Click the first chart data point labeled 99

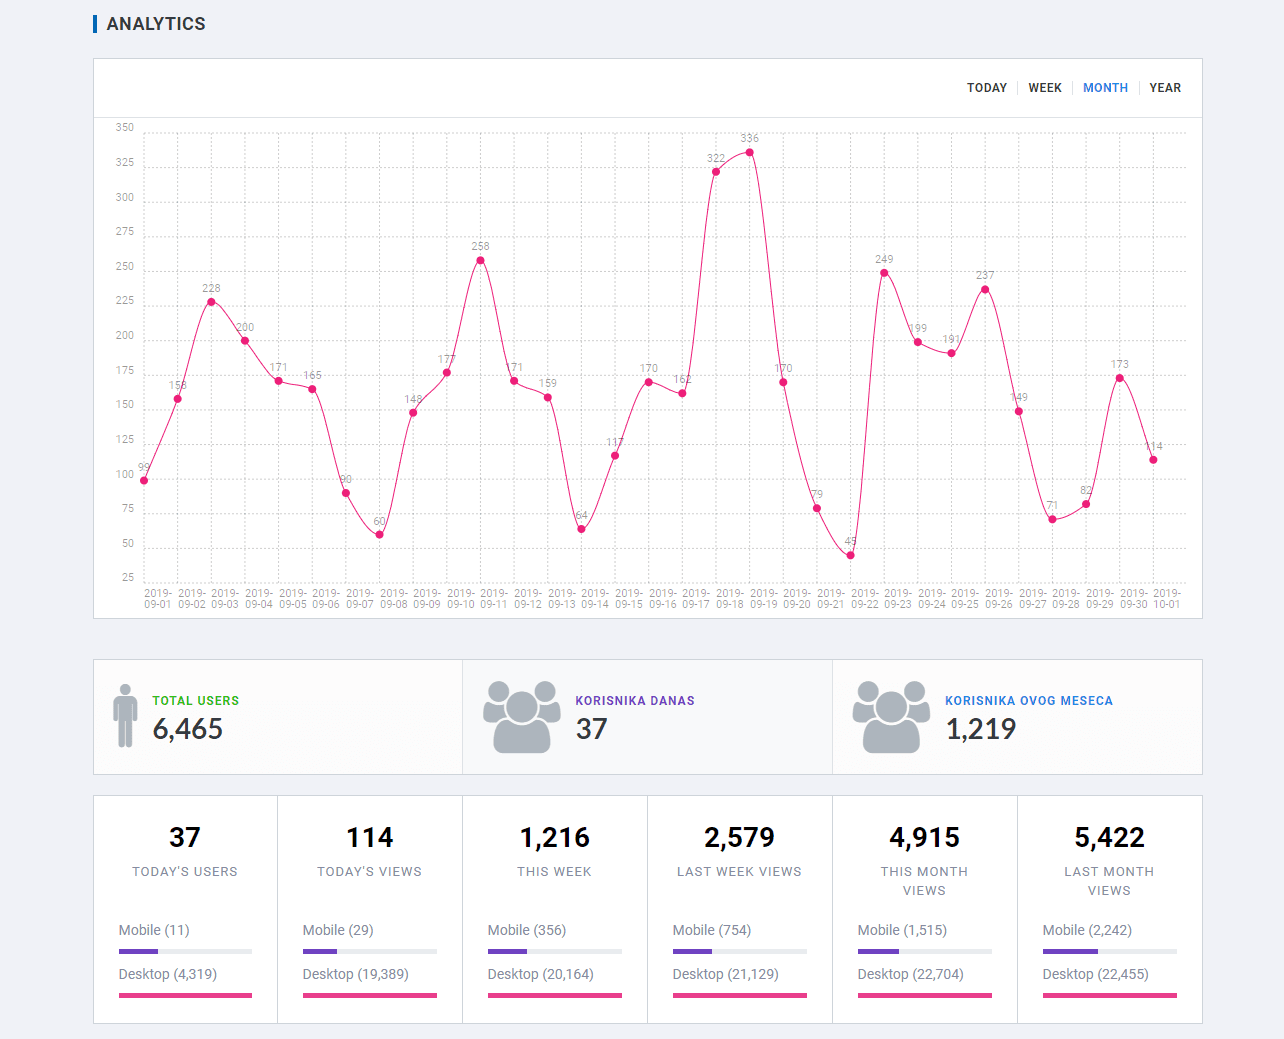point(144,481)
